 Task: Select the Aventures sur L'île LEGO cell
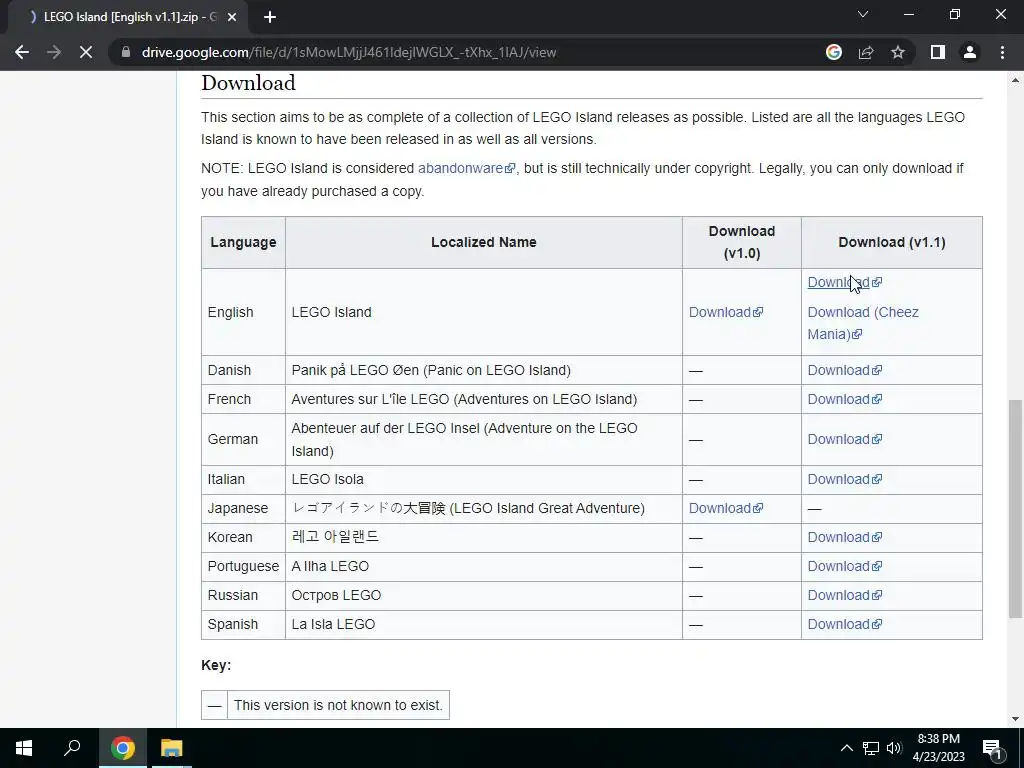click(x=483, y=399)
